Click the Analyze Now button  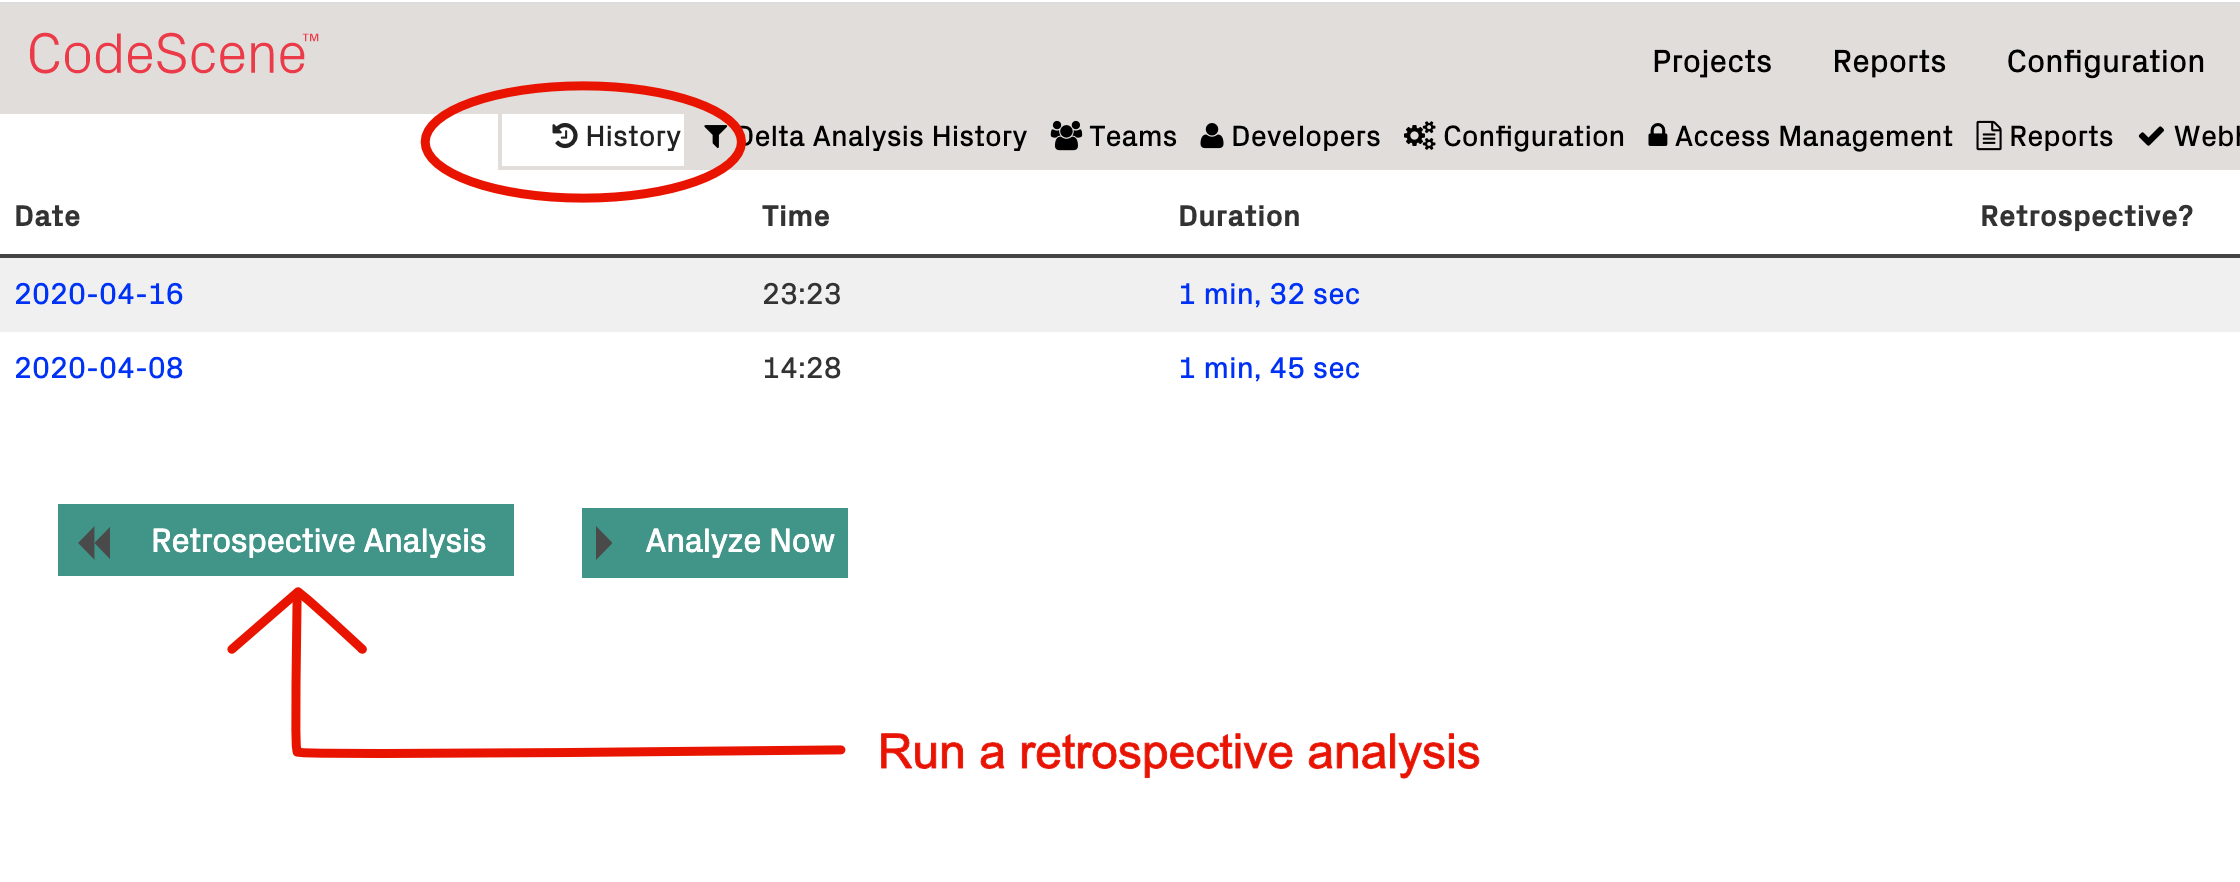pos(715,543)
